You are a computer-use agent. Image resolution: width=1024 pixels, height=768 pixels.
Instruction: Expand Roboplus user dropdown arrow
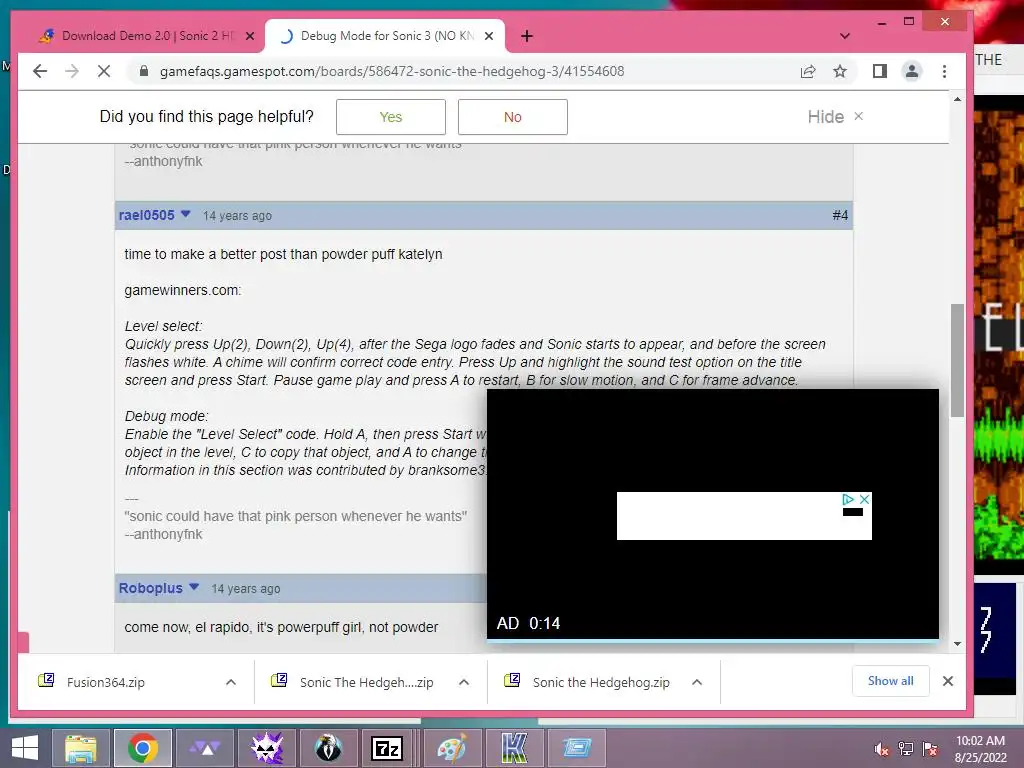tap(194, 586)
